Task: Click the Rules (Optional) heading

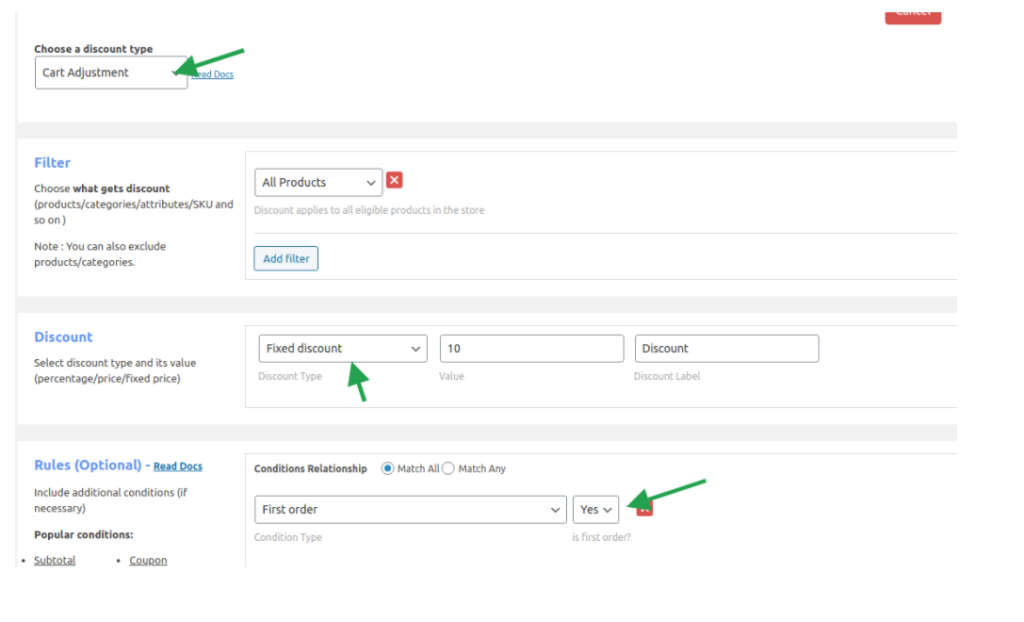Action: click(88, 465)
